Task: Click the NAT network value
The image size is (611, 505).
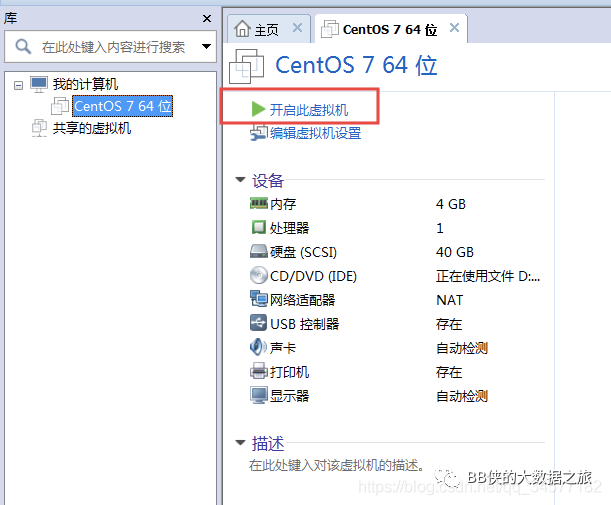Action: [450, 300]
